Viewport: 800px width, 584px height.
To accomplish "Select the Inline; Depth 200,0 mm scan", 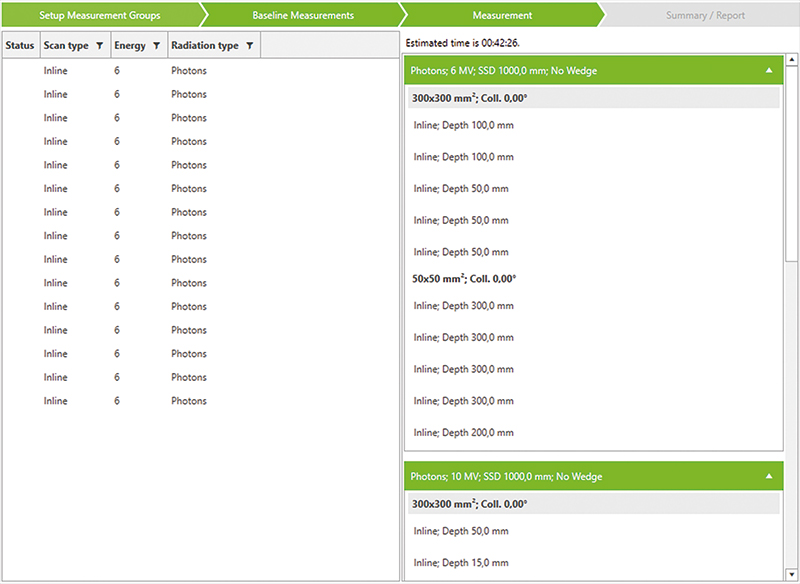I will (464, 433).
